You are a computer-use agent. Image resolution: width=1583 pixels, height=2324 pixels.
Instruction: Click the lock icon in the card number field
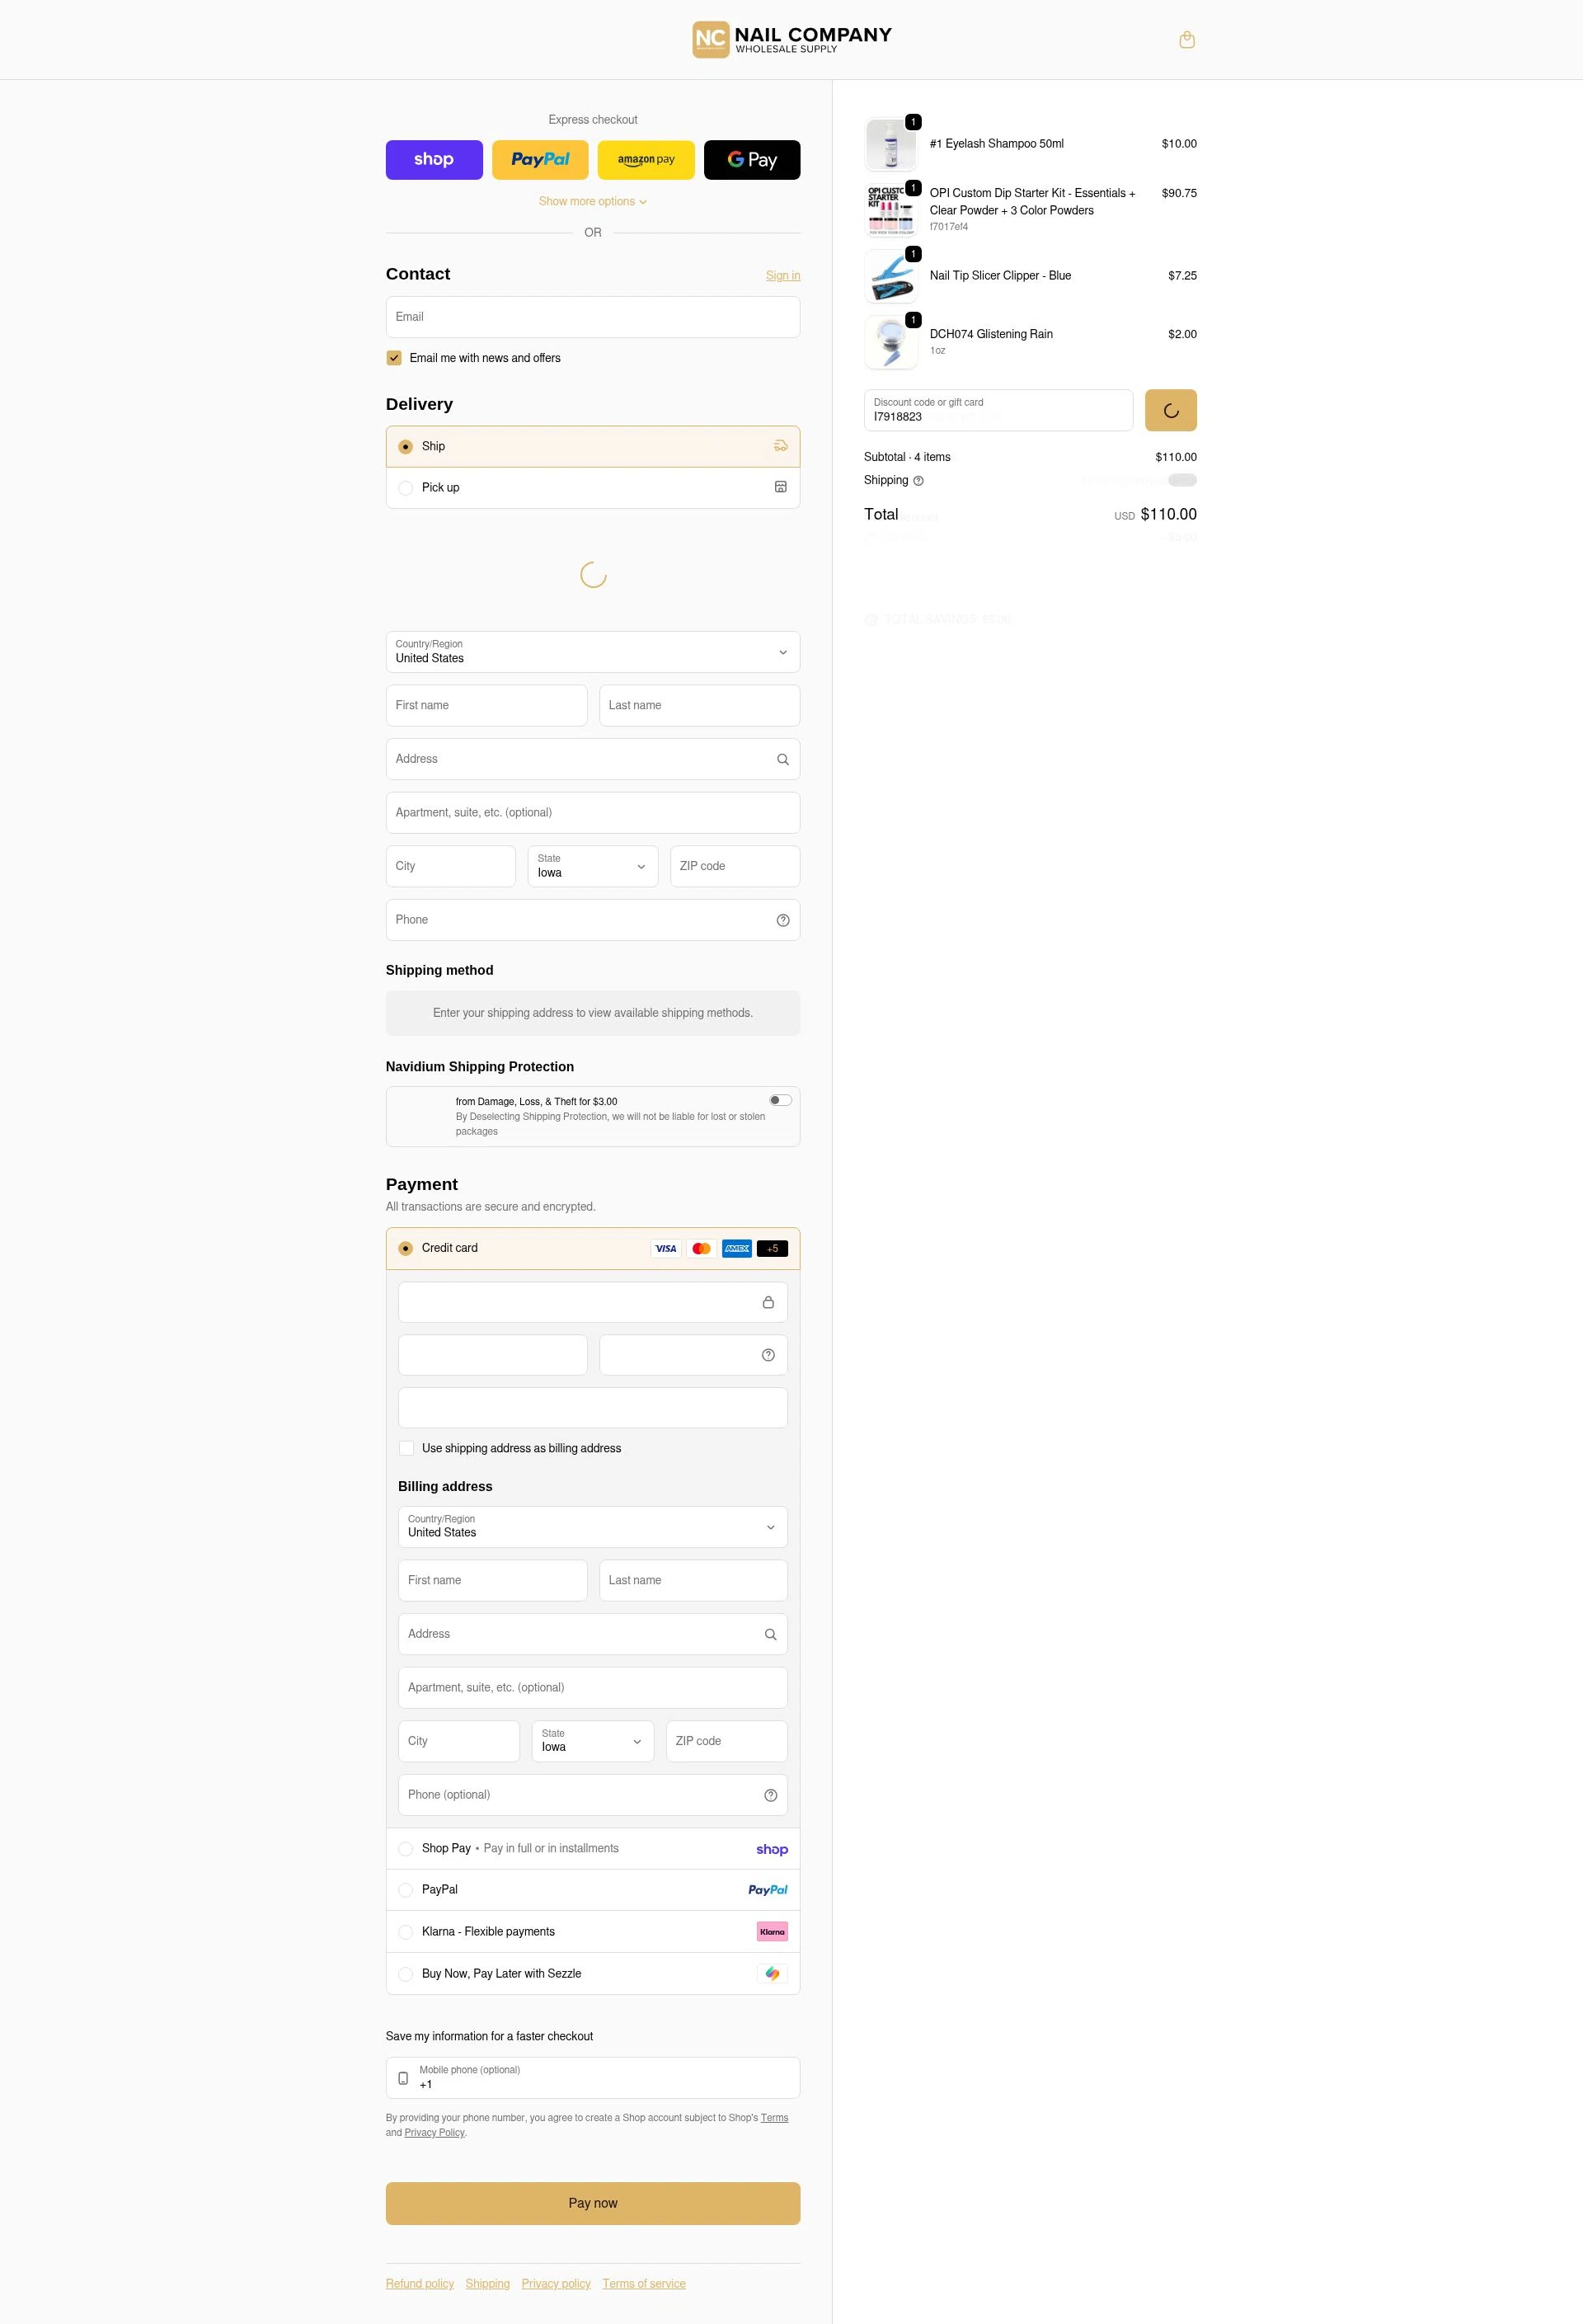pyautogui.click(x=768, y=1302)
